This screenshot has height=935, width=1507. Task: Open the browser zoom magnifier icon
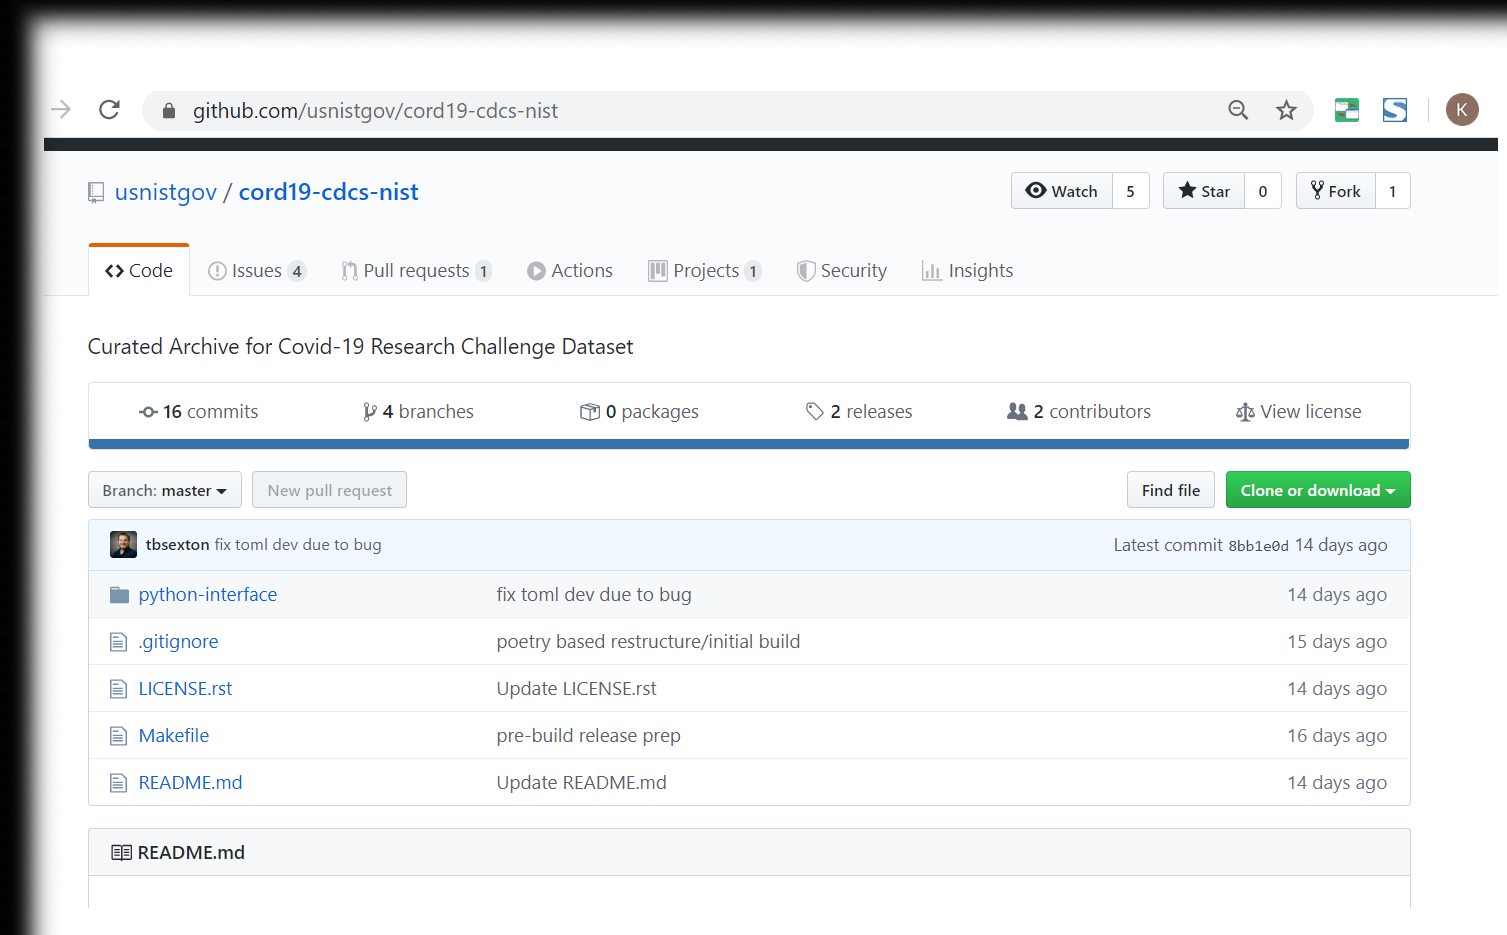(1238, 110)
